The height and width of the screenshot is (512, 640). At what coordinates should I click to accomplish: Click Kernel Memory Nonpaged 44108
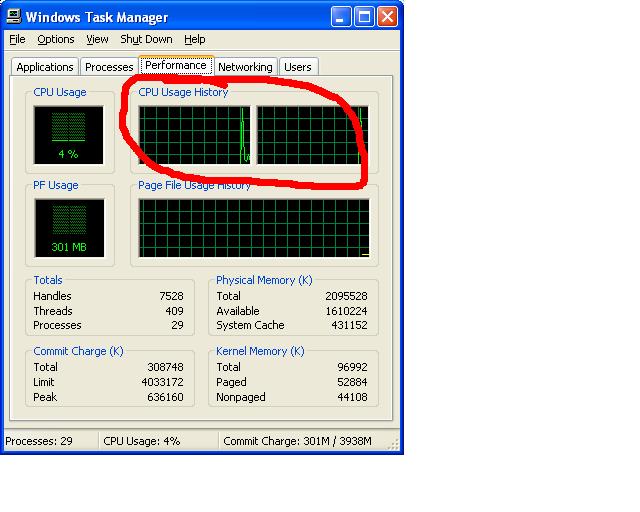pos(352,397)
